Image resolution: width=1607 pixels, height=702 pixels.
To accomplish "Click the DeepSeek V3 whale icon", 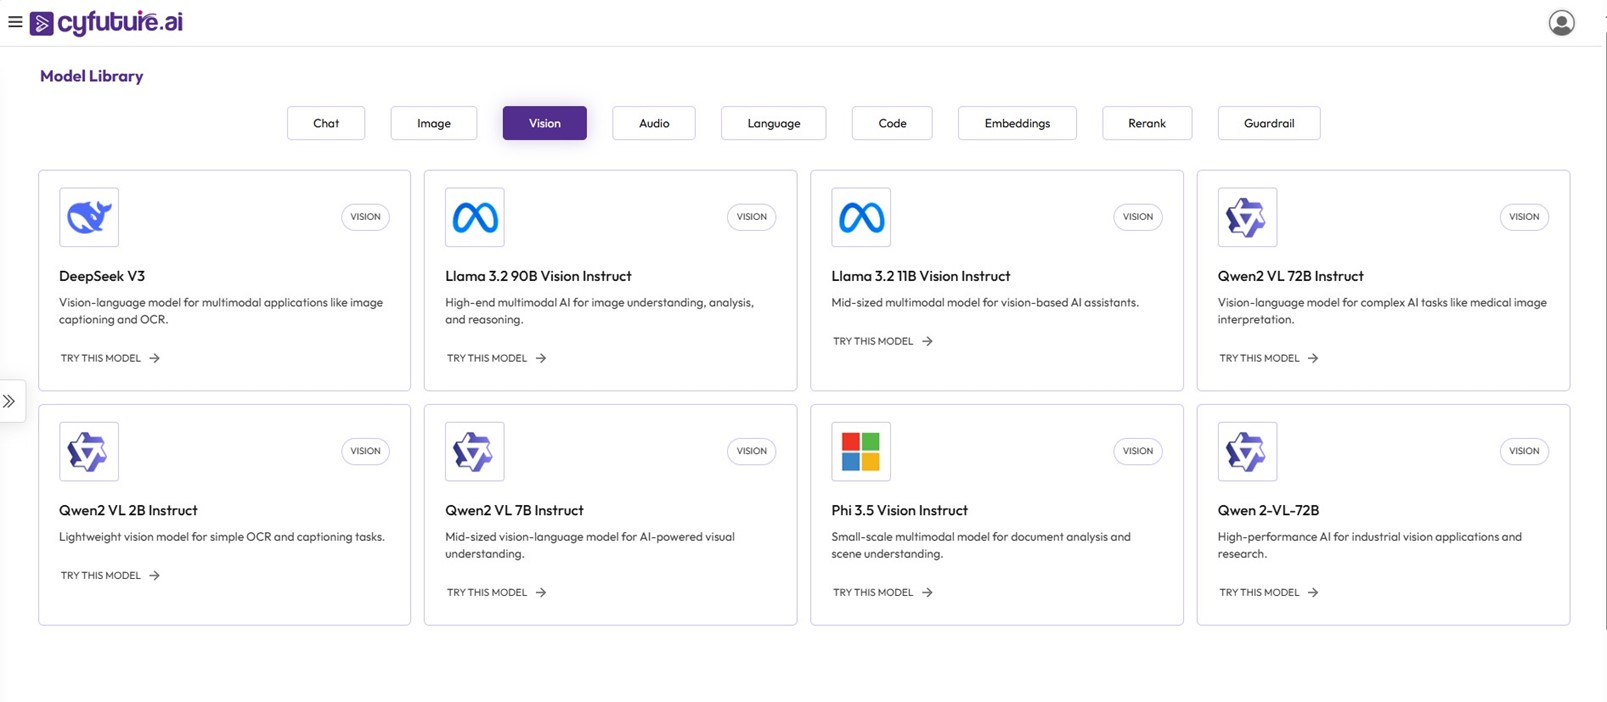I will pos(89,217).
